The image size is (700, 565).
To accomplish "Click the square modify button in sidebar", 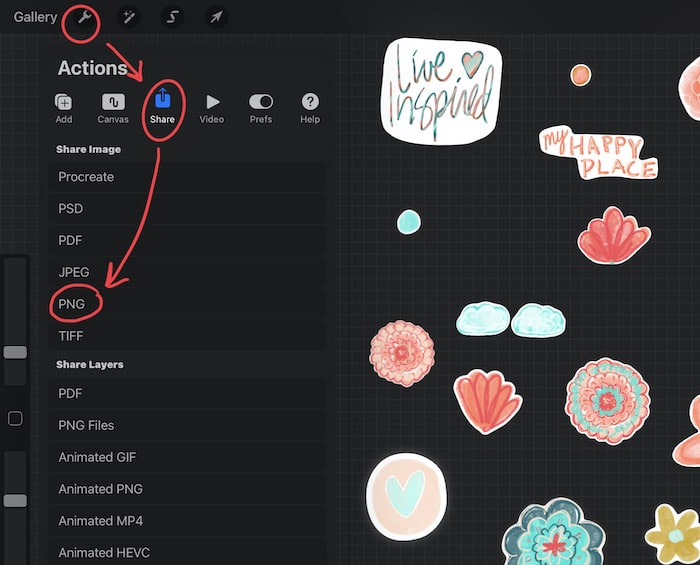I will pyautogui.click(x=15, y=419).
